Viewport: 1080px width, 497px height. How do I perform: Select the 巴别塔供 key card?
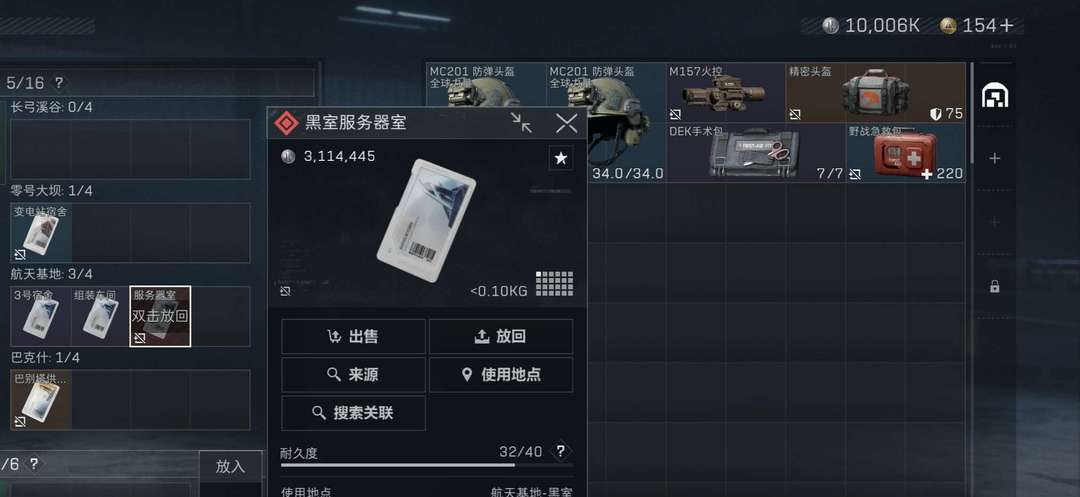point(41,400)
